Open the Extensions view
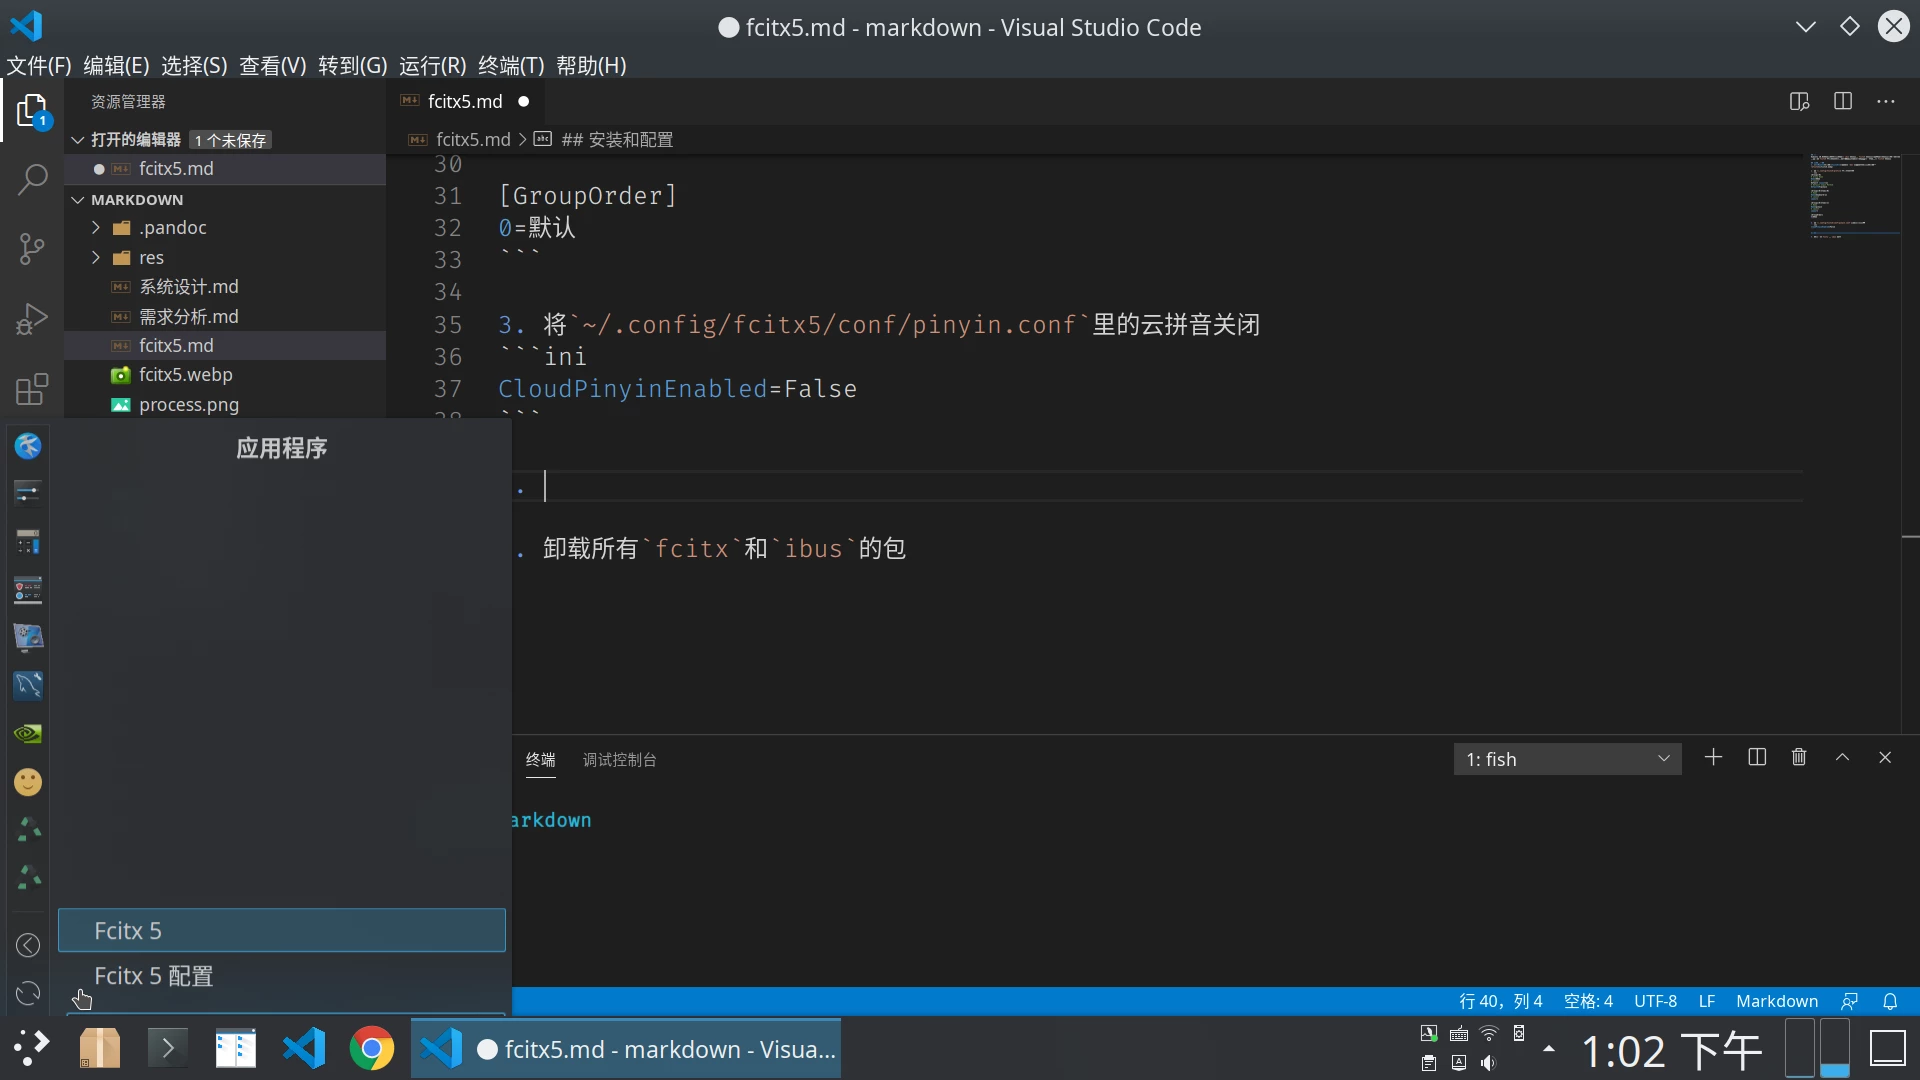1920x1080 pixels. (32, 389)
